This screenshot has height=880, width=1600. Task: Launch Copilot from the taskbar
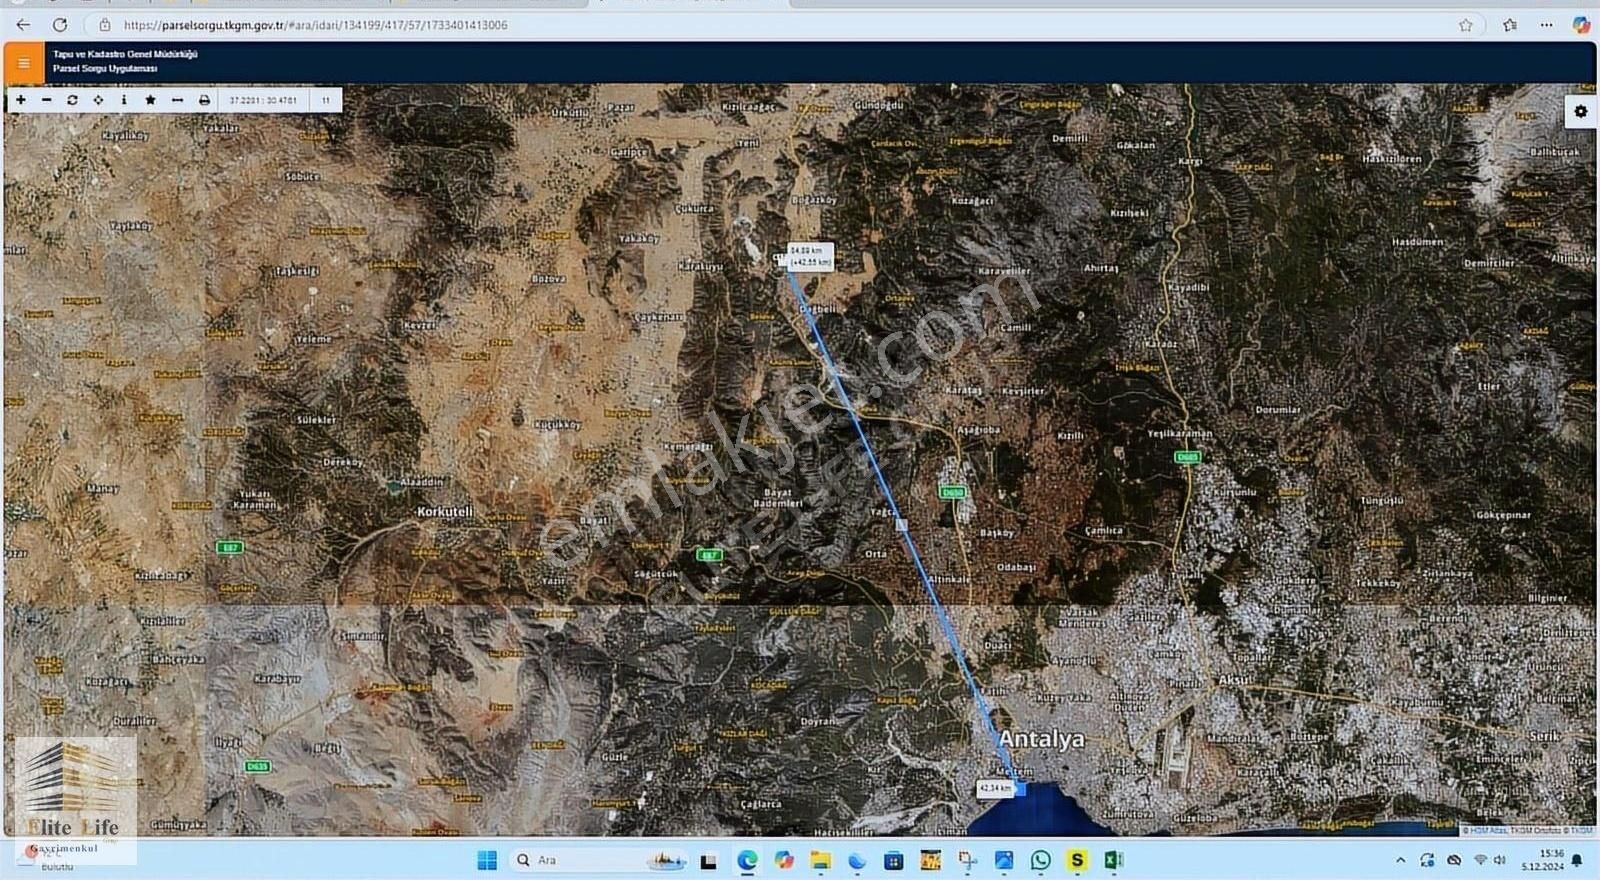pyautogui.click(x=784, y=860)
